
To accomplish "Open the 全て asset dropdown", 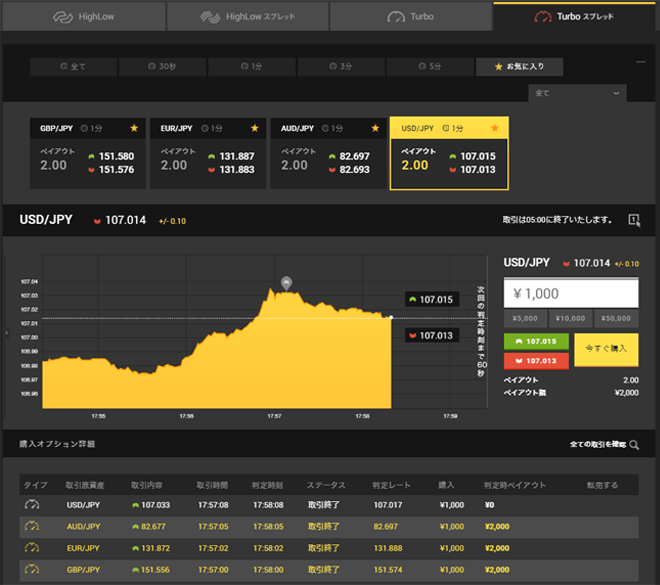I will pos(577,93).
